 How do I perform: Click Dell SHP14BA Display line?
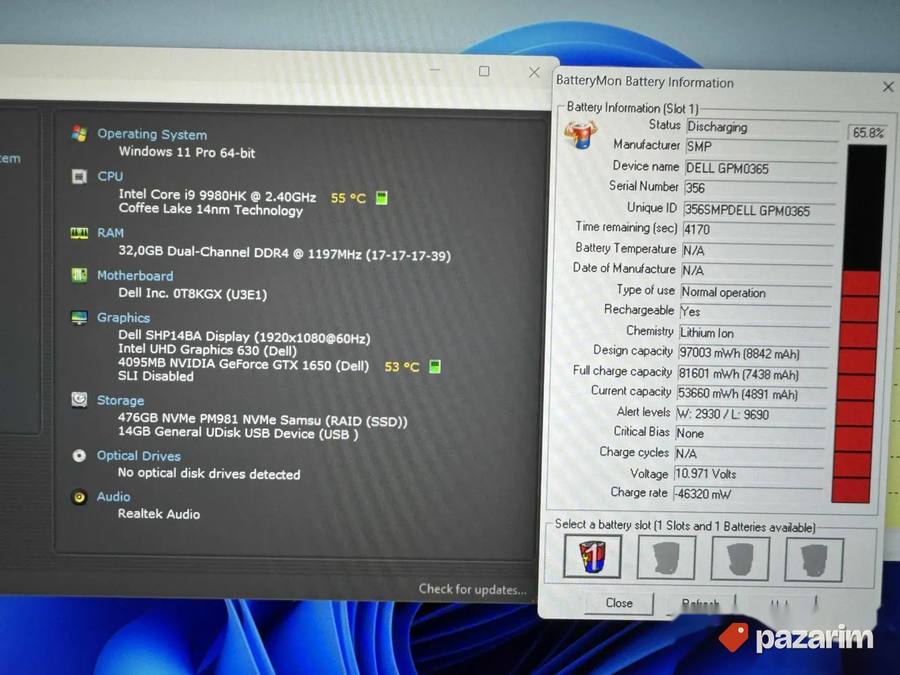point(244,337)
